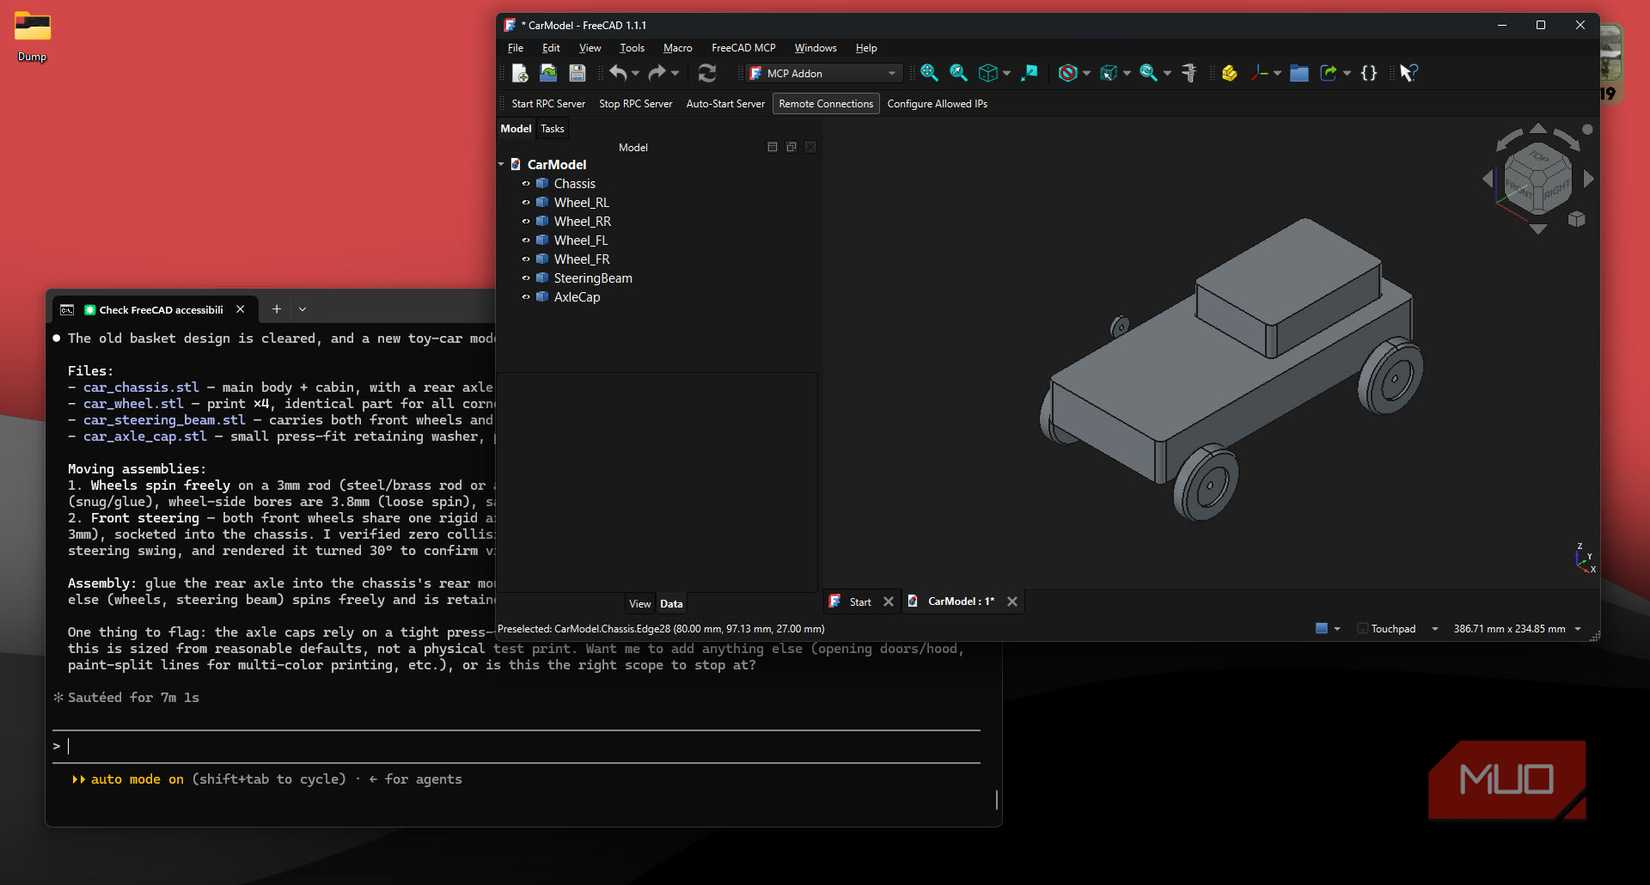Viewport: 1650px width, 885px height.
Task: Click the coordinate system axis icon
Action: (1260, 73)
